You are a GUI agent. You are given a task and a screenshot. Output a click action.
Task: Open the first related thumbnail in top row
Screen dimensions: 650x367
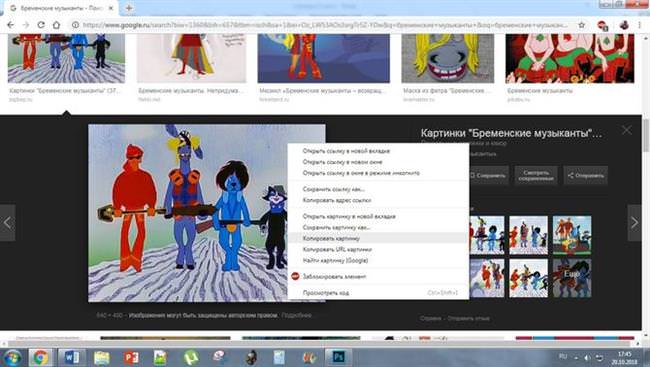pyautogui.click(x=487, y=235)
